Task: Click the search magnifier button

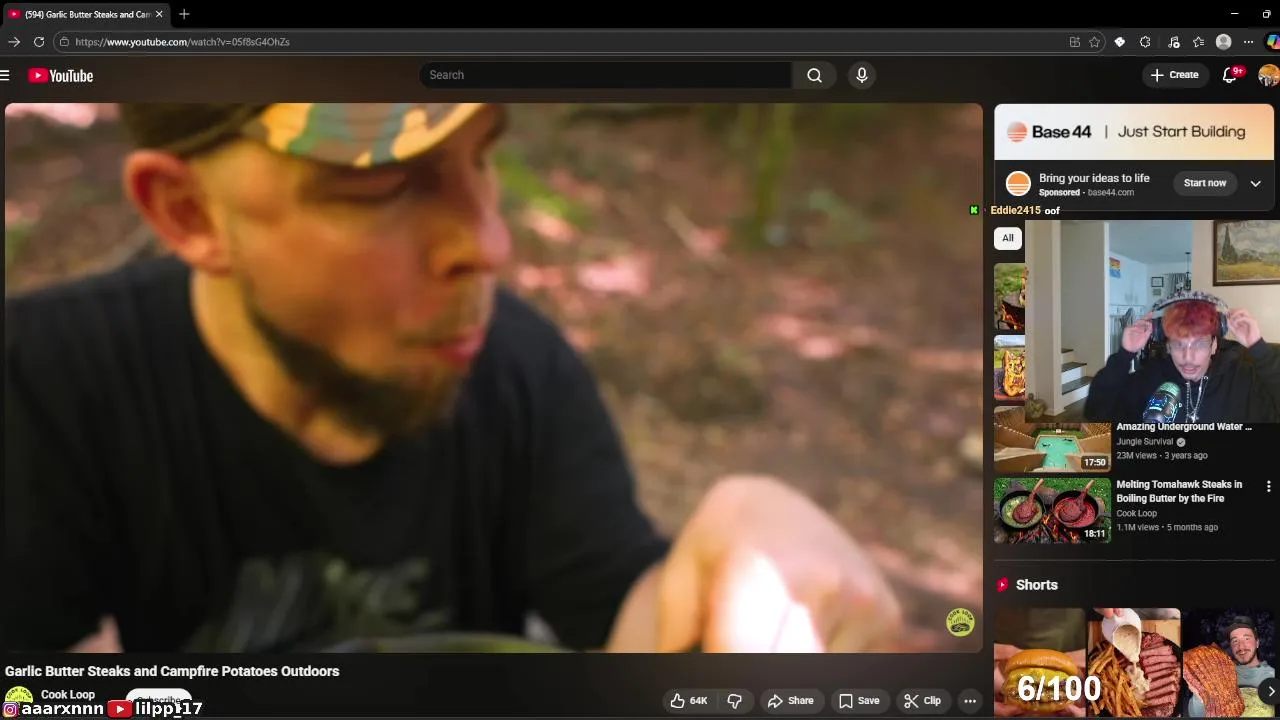Action: point(814,75)
